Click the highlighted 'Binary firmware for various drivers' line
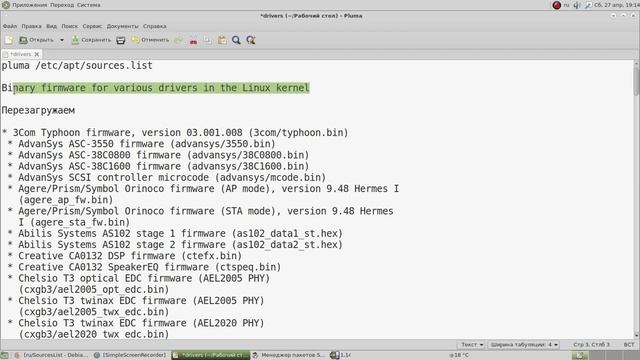Viewport: 640px width, 360px height. [155, 88]
